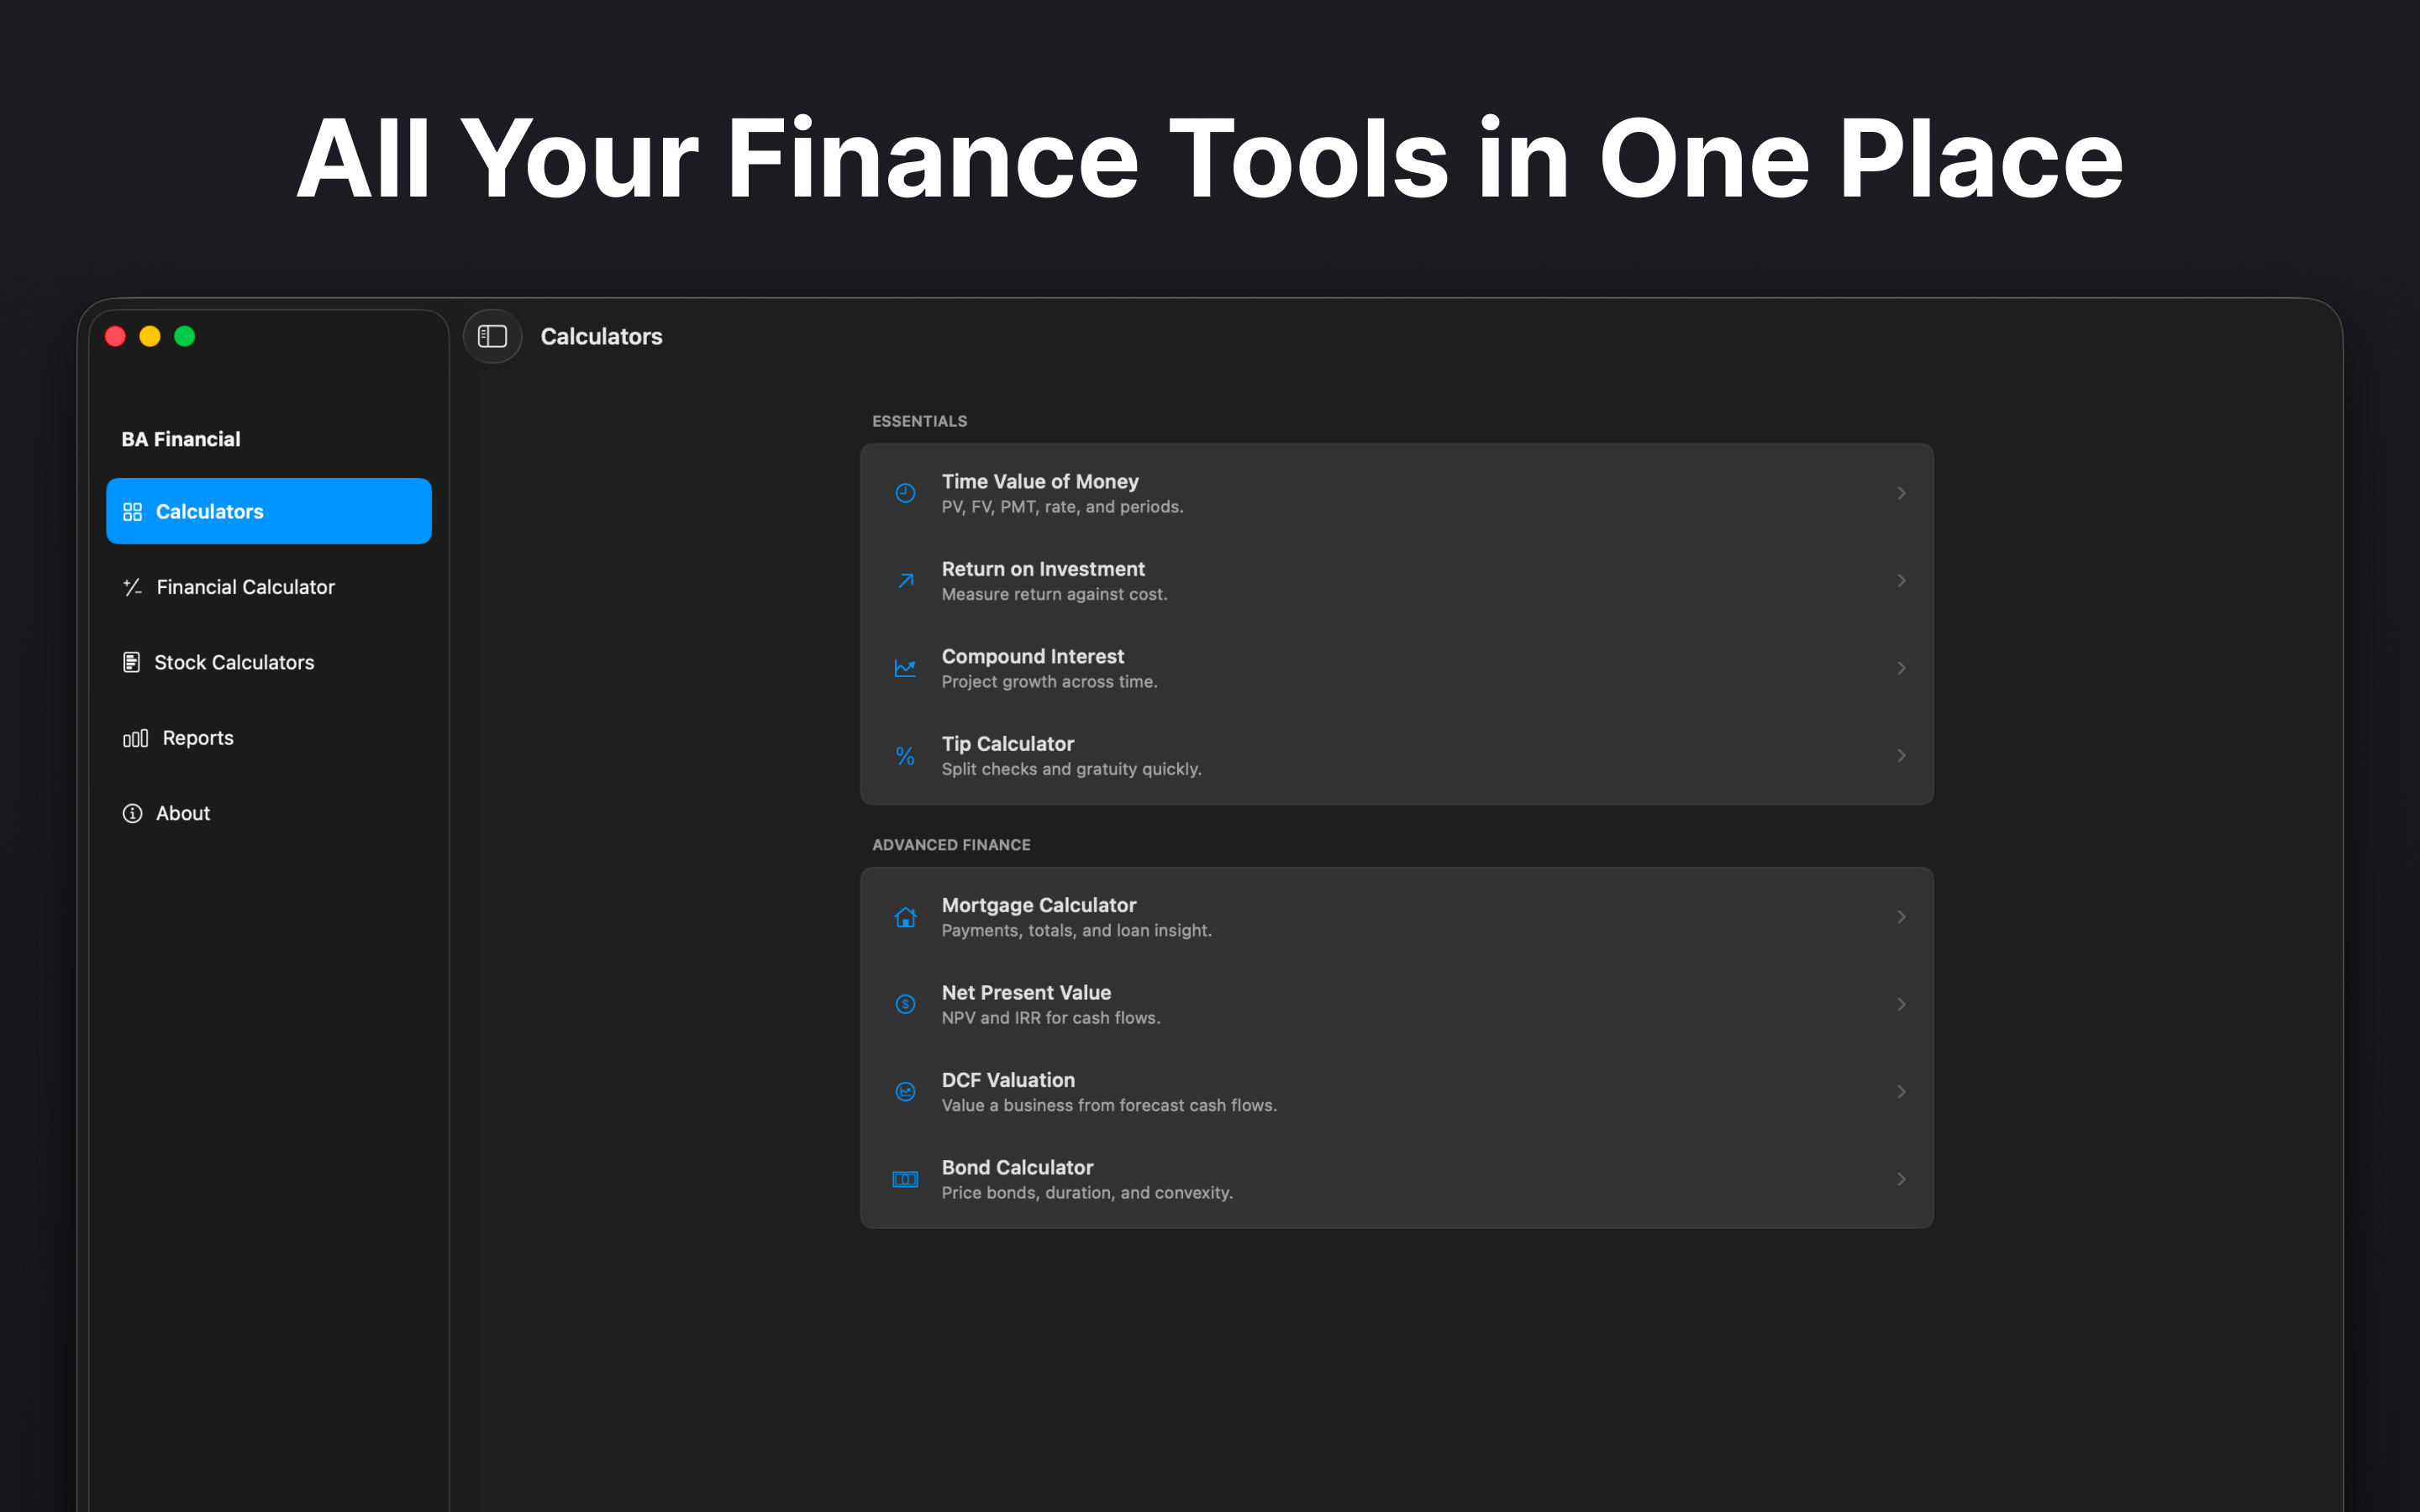Open Mortgage Calculator via its chevron
Screen dimensions: 2420x1512
coord(1901,917)
